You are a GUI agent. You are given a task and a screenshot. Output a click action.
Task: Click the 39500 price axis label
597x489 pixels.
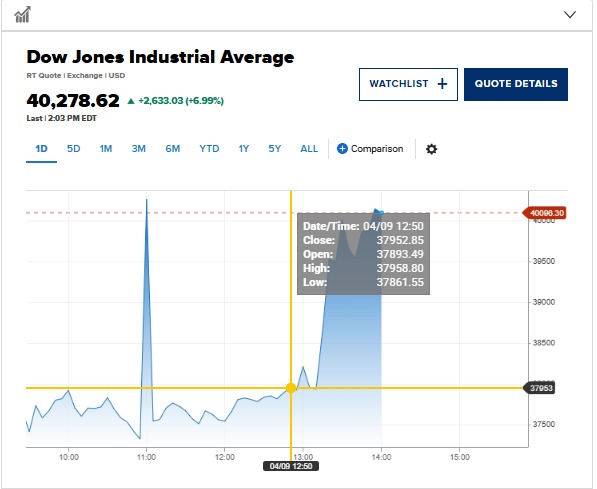(x=544, y=261)
